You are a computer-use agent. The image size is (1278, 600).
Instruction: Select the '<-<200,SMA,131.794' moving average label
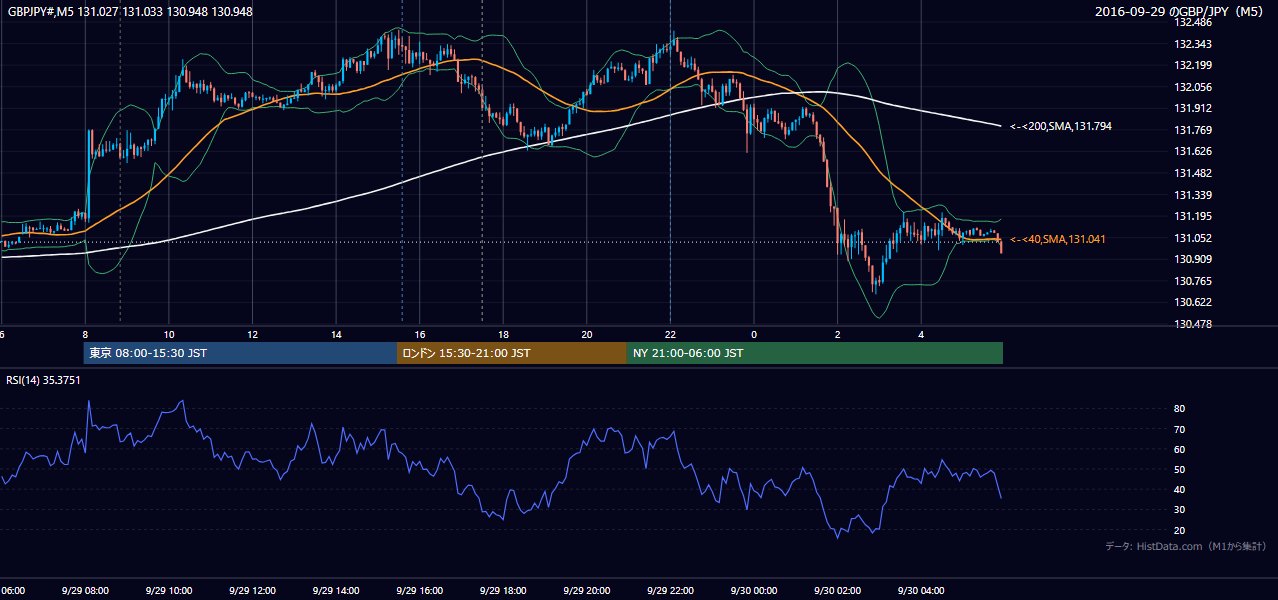[1061, 126]
